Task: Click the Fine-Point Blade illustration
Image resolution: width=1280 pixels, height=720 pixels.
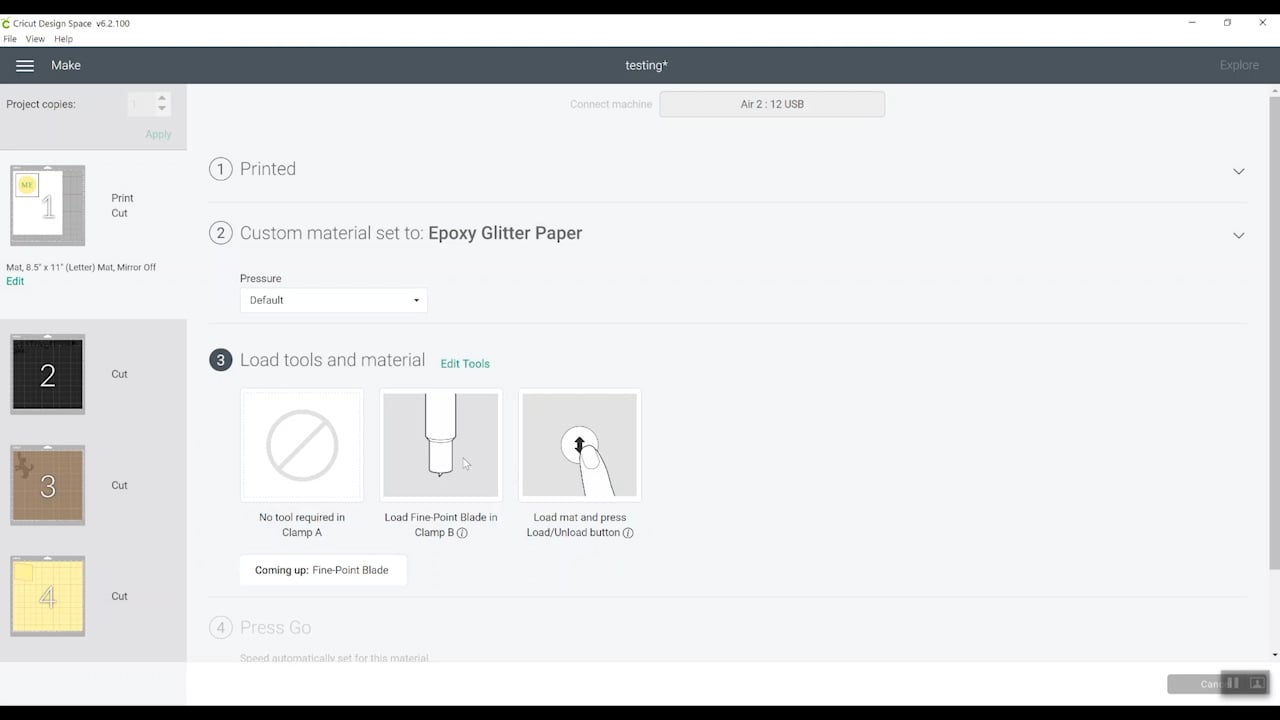Action: coord(441,445)
